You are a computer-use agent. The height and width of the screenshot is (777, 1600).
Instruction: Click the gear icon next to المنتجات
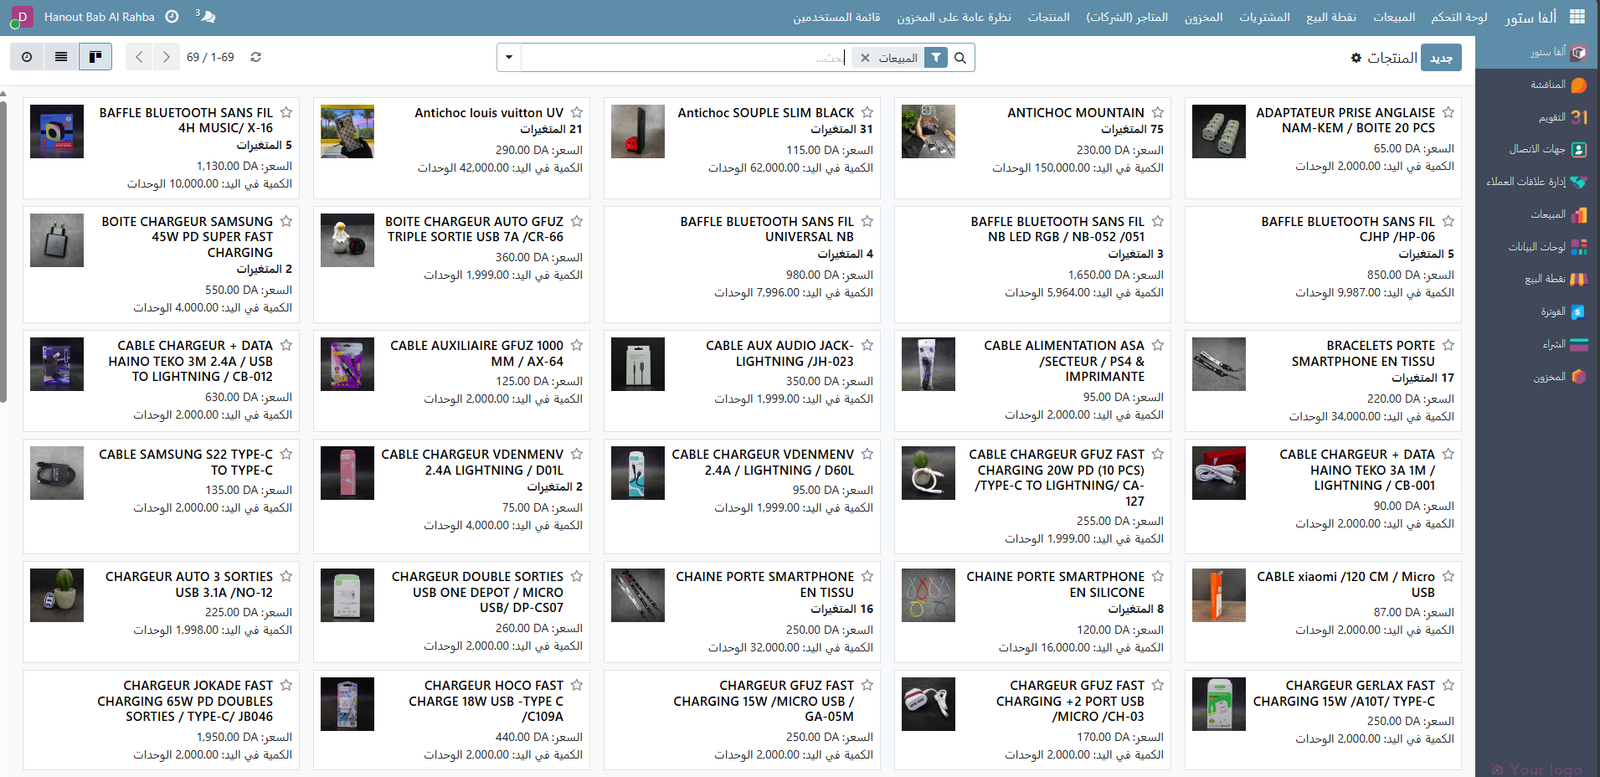click(1356, 58)
